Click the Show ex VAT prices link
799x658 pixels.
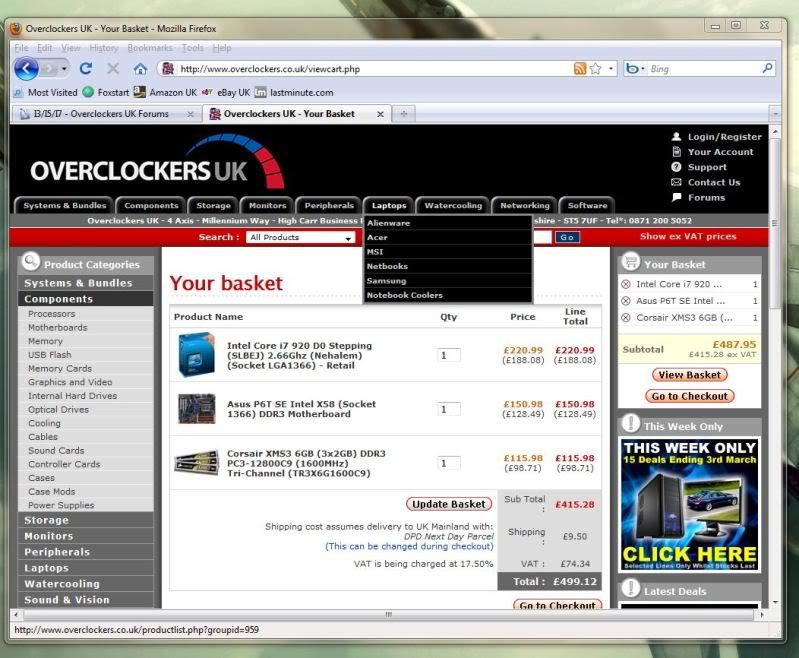tap(688, 237)
